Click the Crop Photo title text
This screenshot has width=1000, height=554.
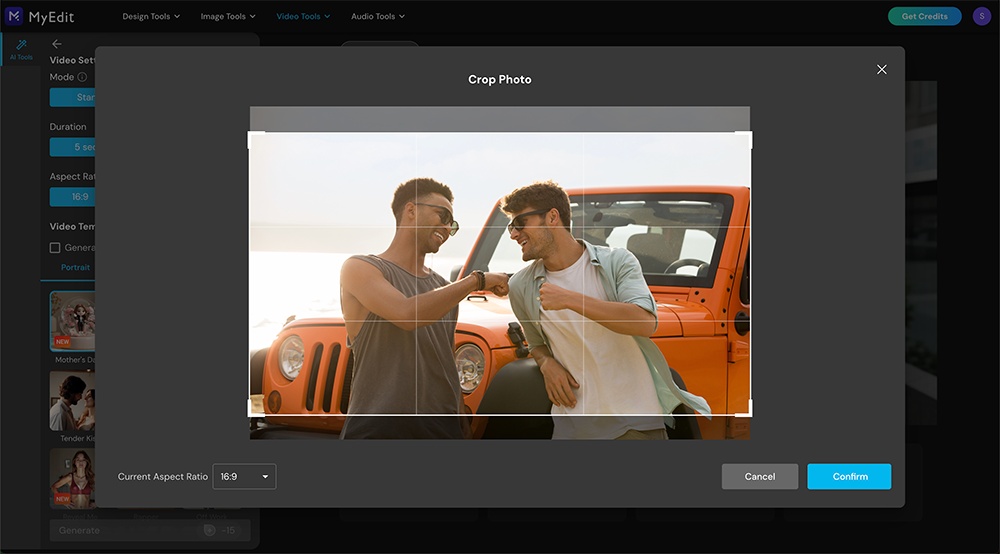499,80
